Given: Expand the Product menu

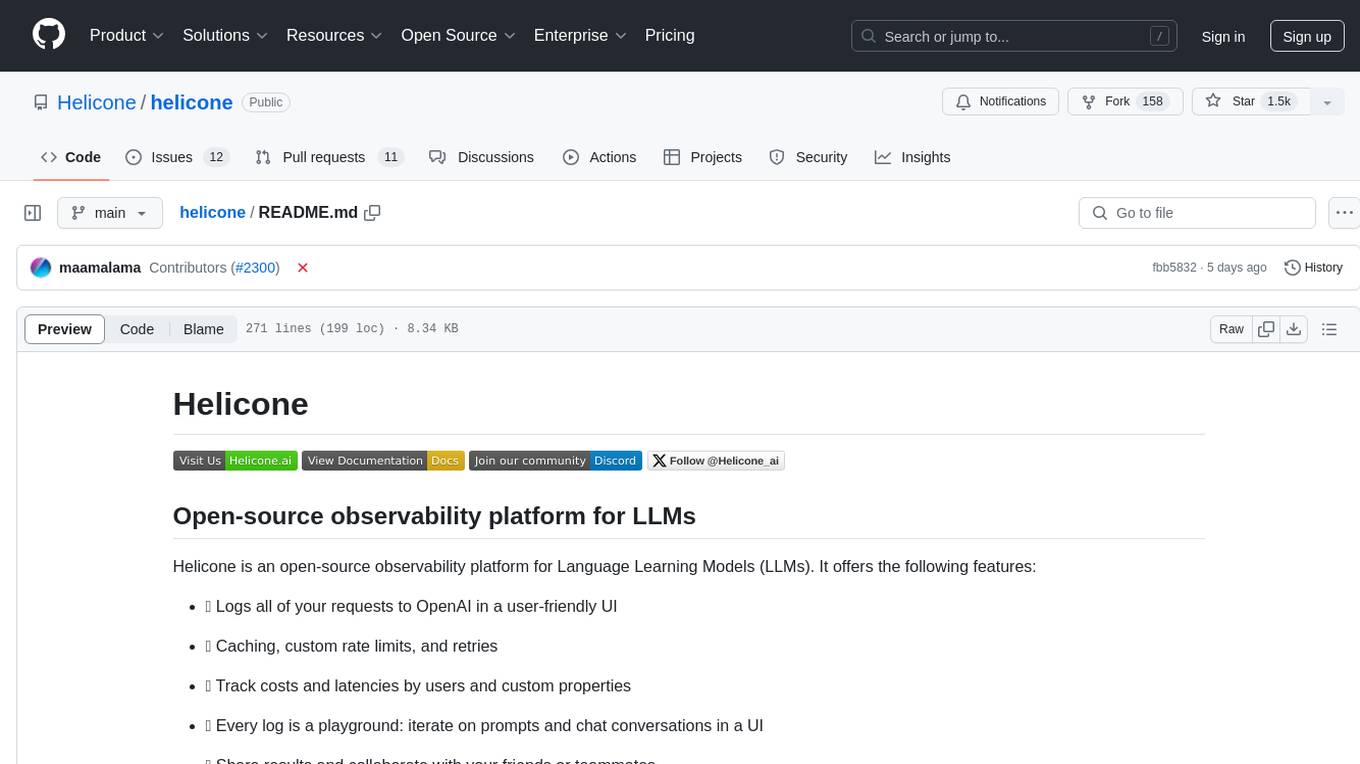Looking at the screenshot, I should (x=127, y=35).
